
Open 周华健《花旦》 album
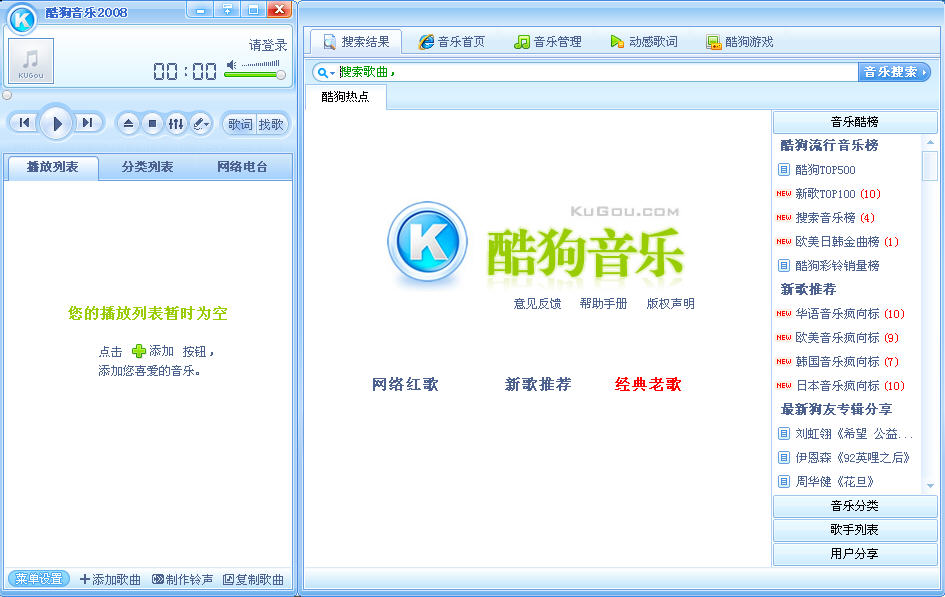click(835, 482)
